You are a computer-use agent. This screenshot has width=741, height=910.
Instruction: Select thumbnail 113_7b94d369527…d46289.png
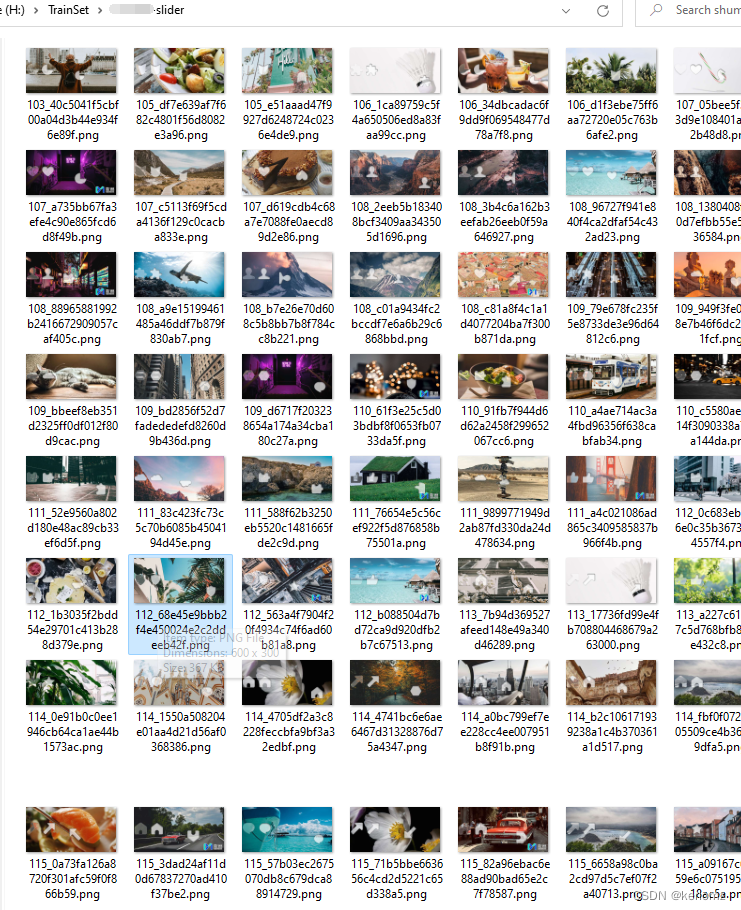coord(503,581)
